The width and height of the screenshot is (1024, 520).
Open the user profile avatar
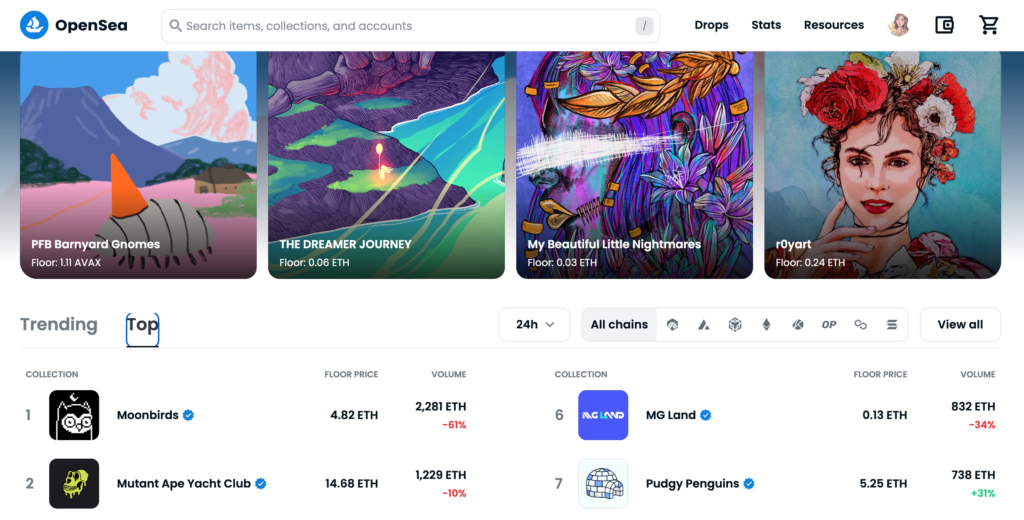pos(899,25)
